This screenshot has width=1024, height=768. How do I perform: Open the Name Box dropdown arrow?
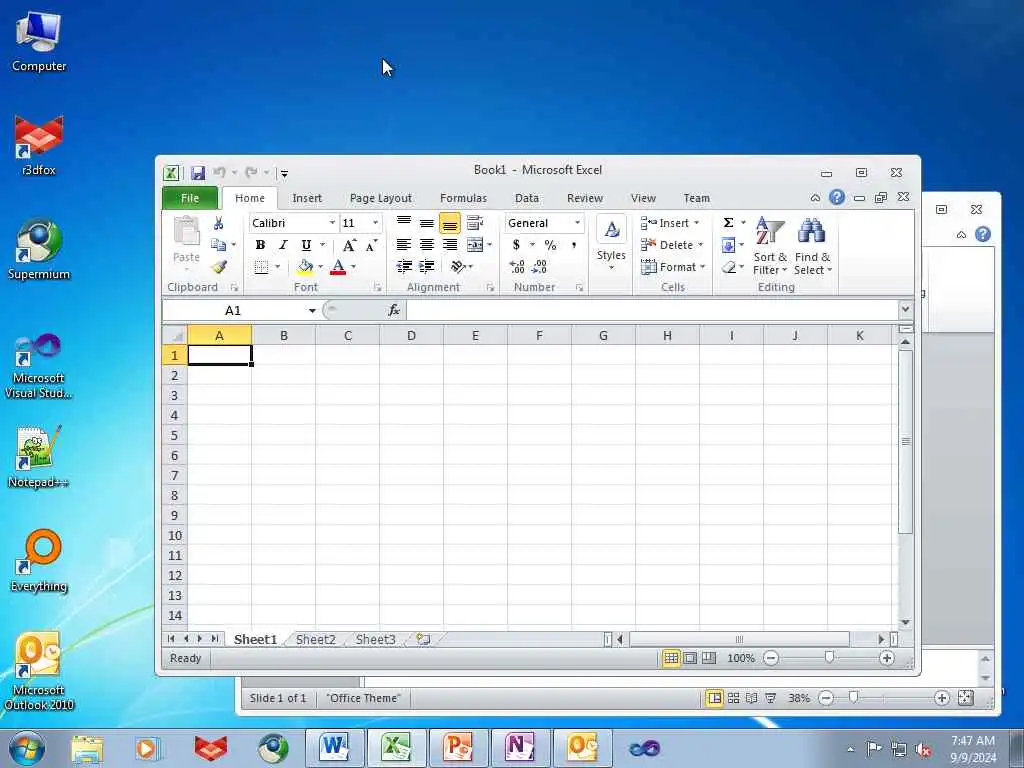tap(312, 310)
